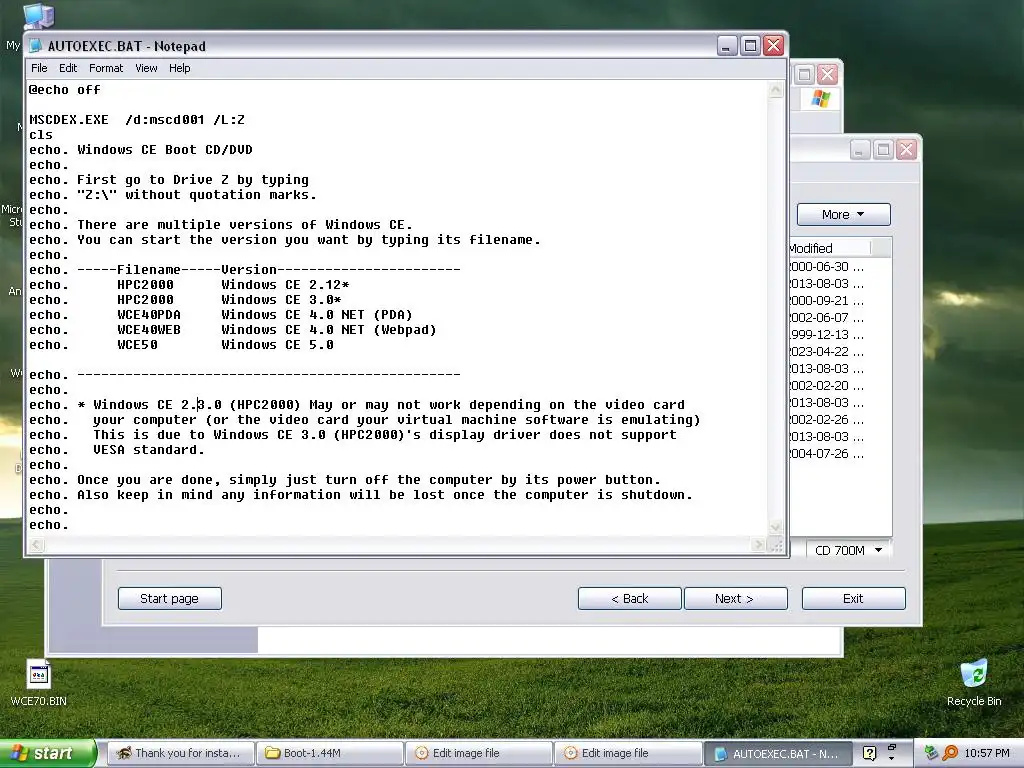This screenshot has width=1024, height=768.
Task: Open the Windows Start menu
Action: pyautogui.click(x=47, y=753)
